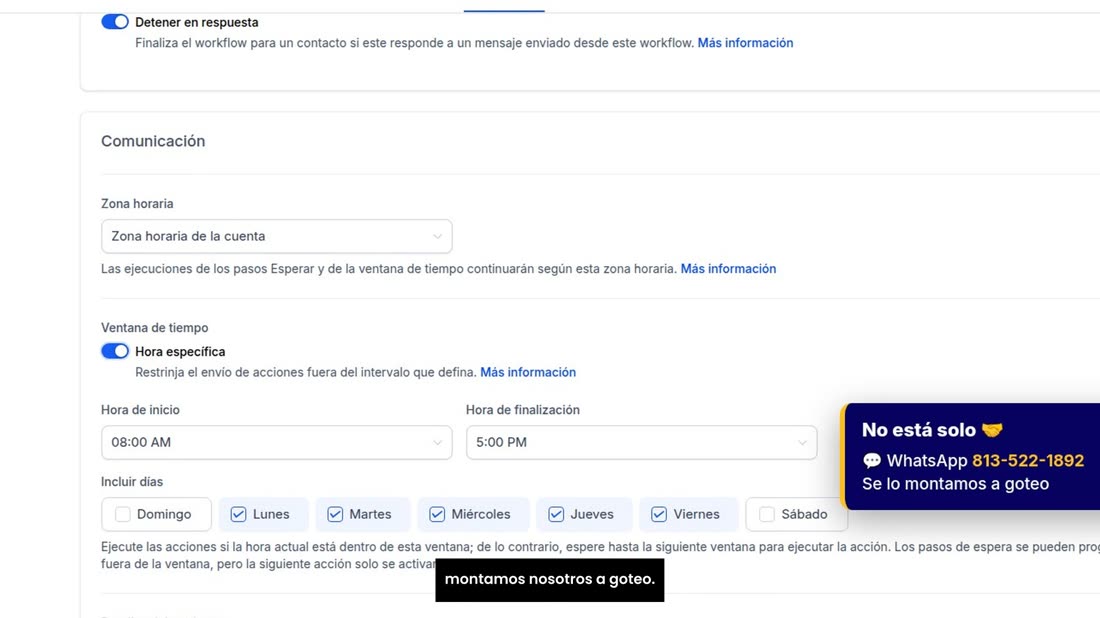Open the Hora de finalización dropdown
Image resolution: width=1100 pixels, height=618 pixels.
tap(641, 443)
